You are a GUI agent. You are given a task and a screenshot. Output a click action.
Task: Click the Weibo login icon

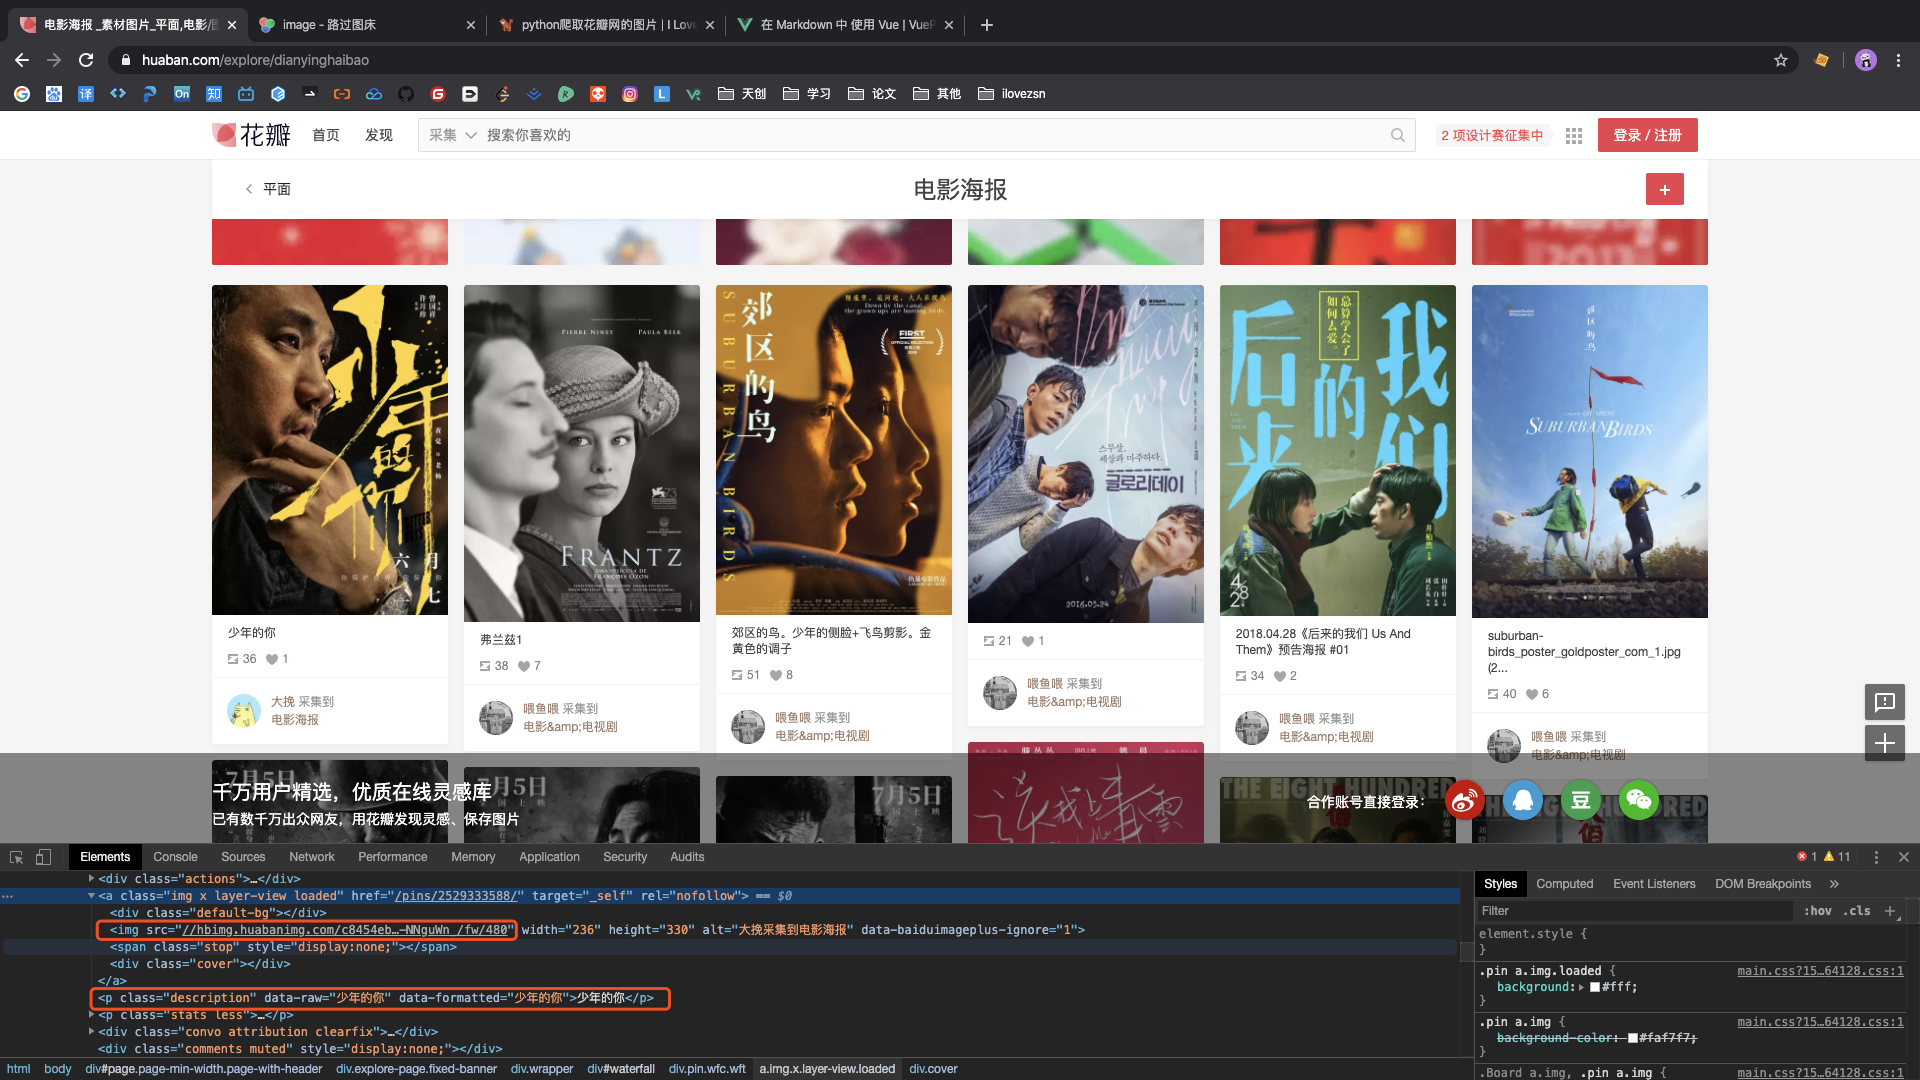pos(1465,800)
